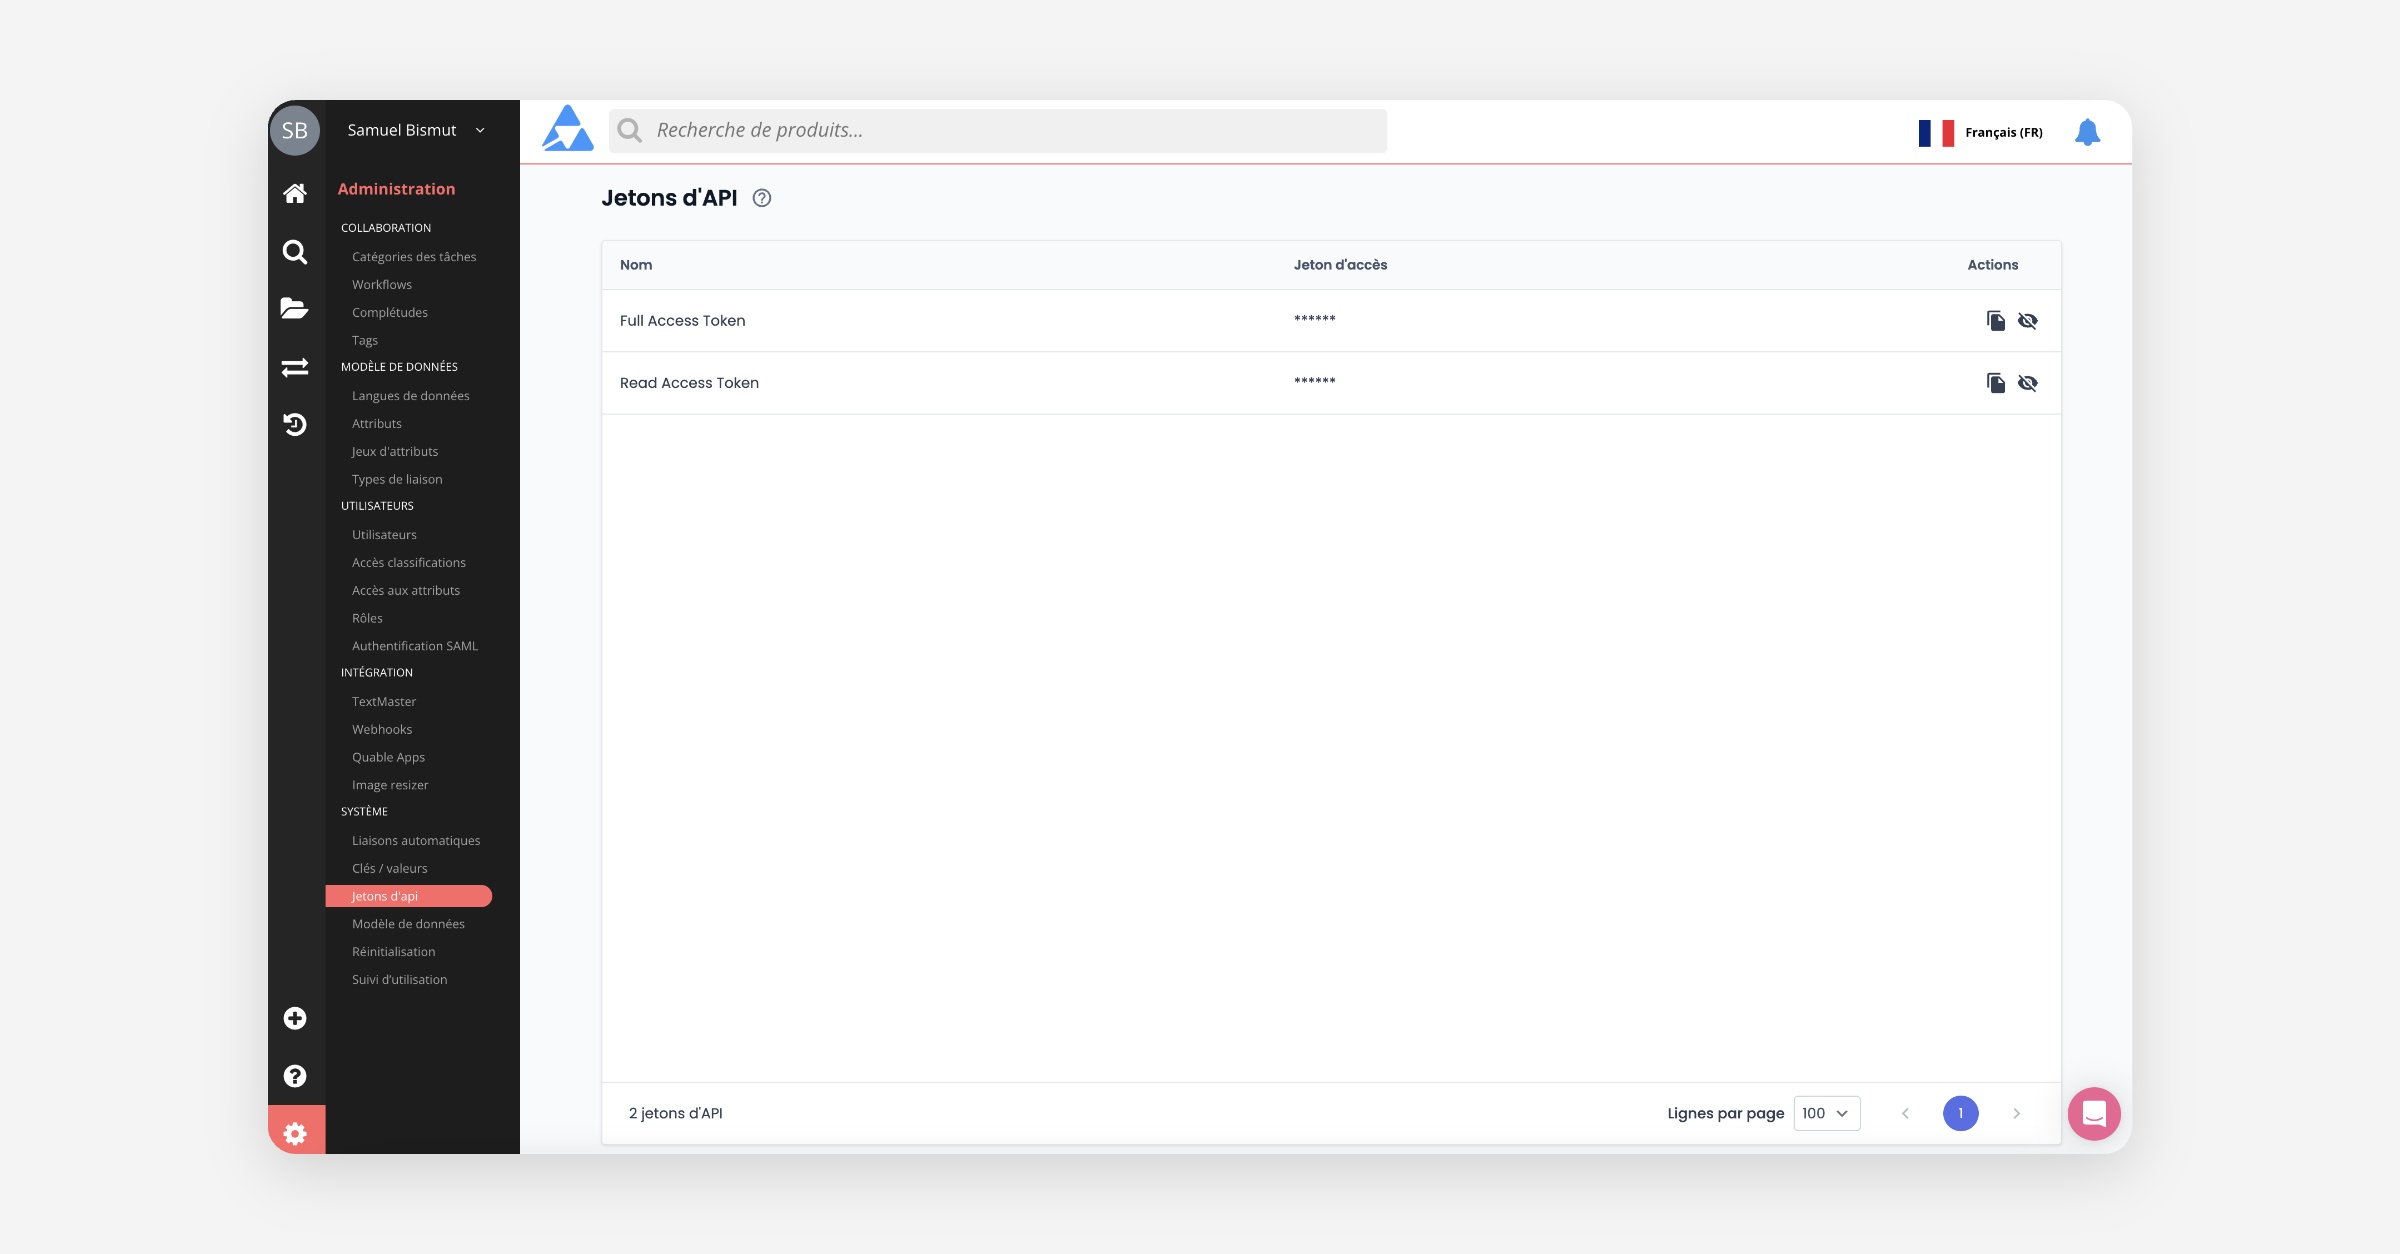2400x1254 pixels.
Task: Open the home icon in sidebar
Action: pos(294,193)
